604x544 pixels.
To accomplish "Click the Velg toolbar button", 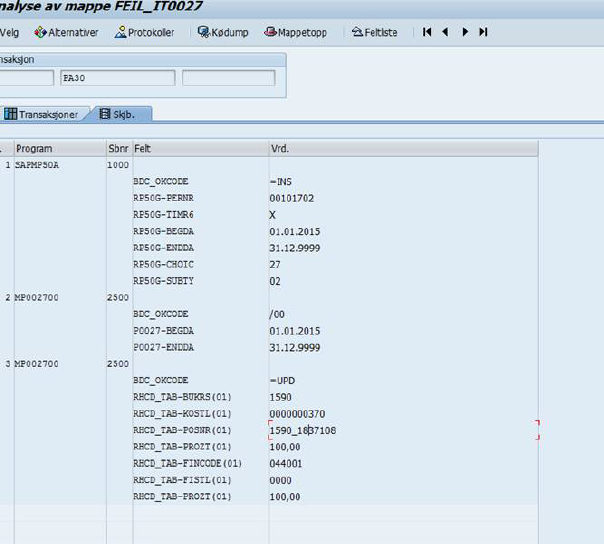I will tap(9, 32).
